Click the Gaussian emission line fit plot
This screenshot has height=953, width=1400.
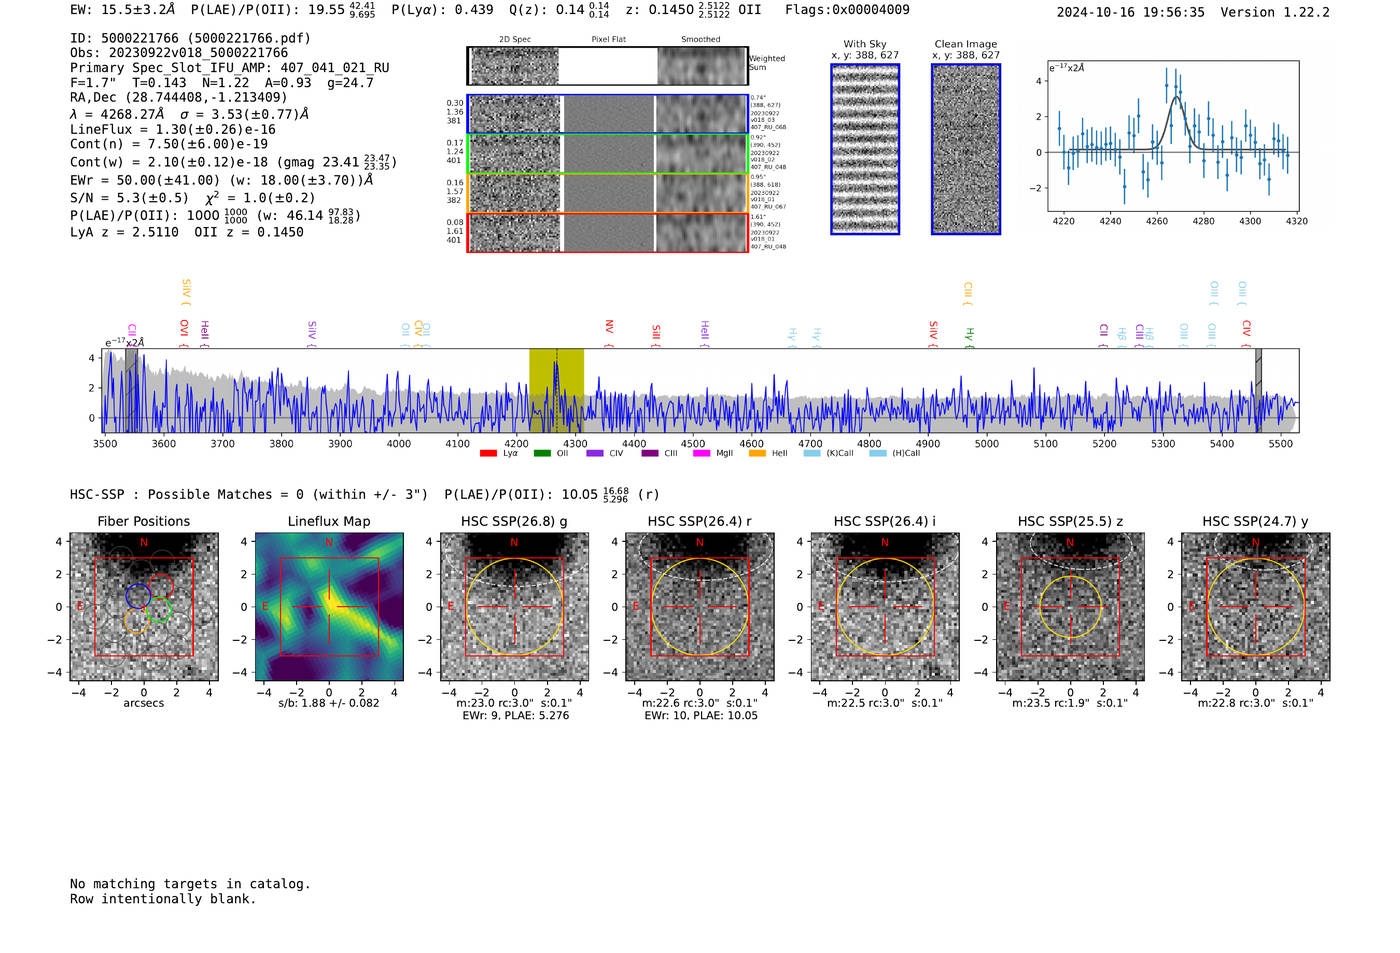[x=1173, y=136]
